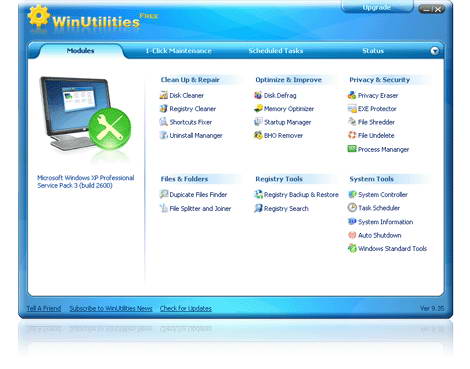Open Registry Backup & Restore icon
470x369 pixels.
258,194
